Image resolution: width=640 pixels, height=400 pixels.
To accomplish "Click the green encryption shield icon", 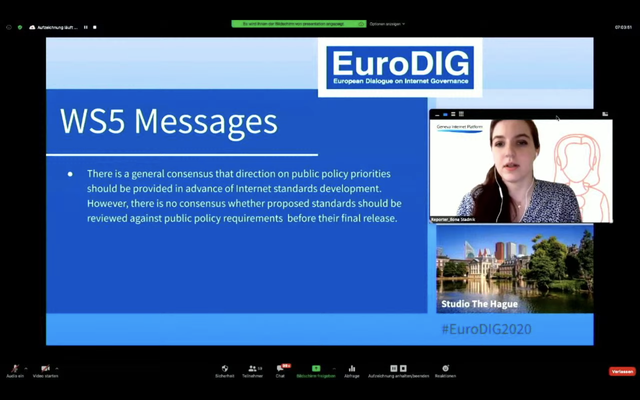I will [20, 27].
